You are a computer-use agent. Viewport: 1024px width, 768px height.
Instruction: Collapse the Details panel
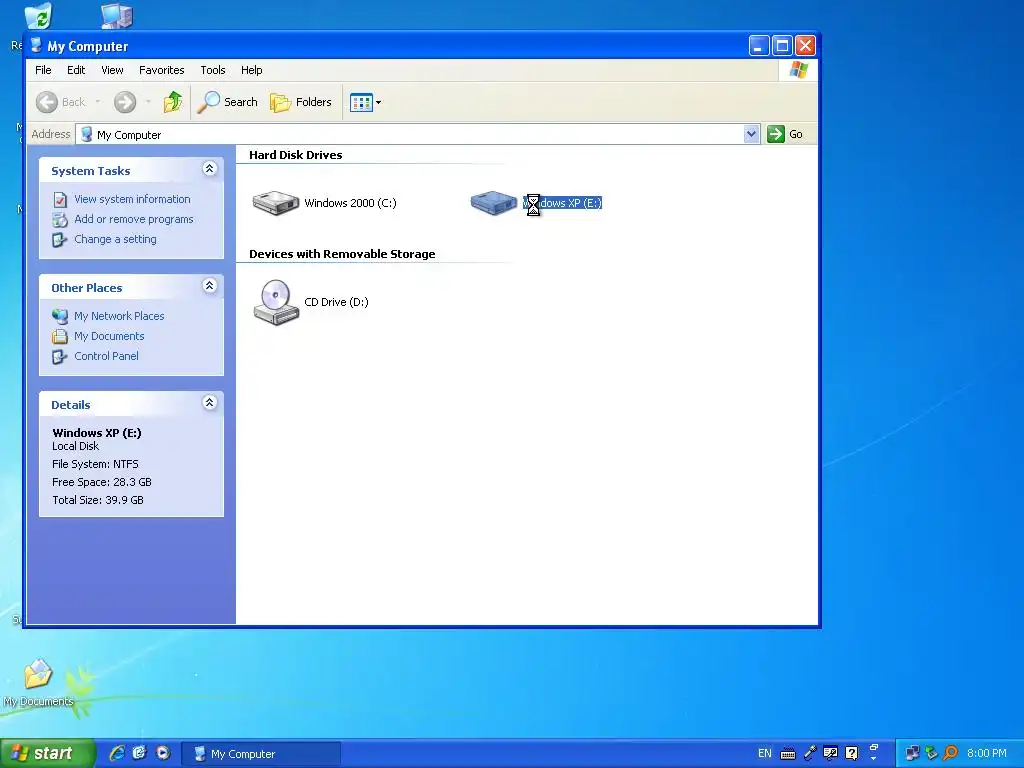click(210, 403)
